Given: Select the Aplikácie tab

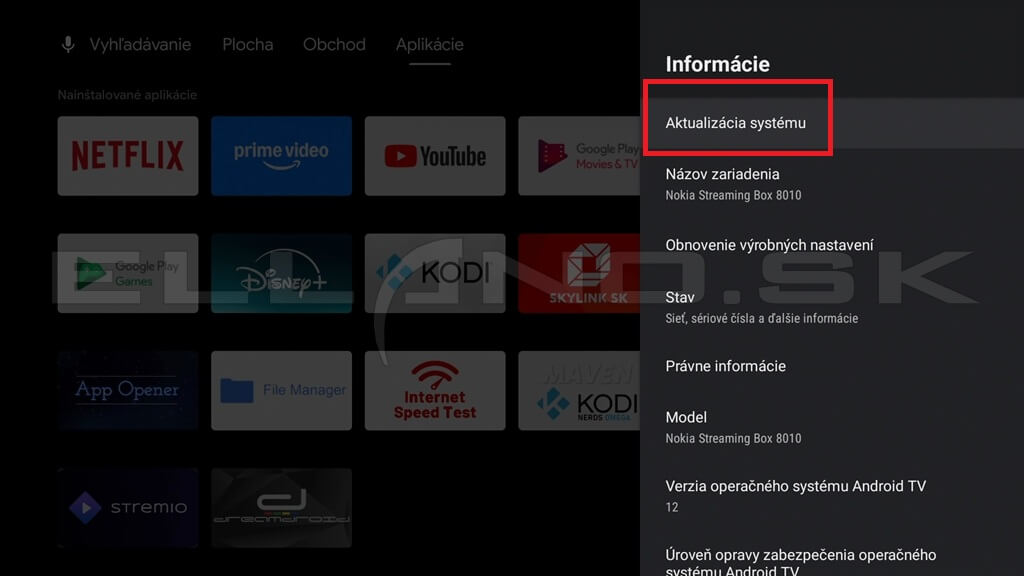Looking at the screenshot, I should pyautogui.click(x=429, y=45).
